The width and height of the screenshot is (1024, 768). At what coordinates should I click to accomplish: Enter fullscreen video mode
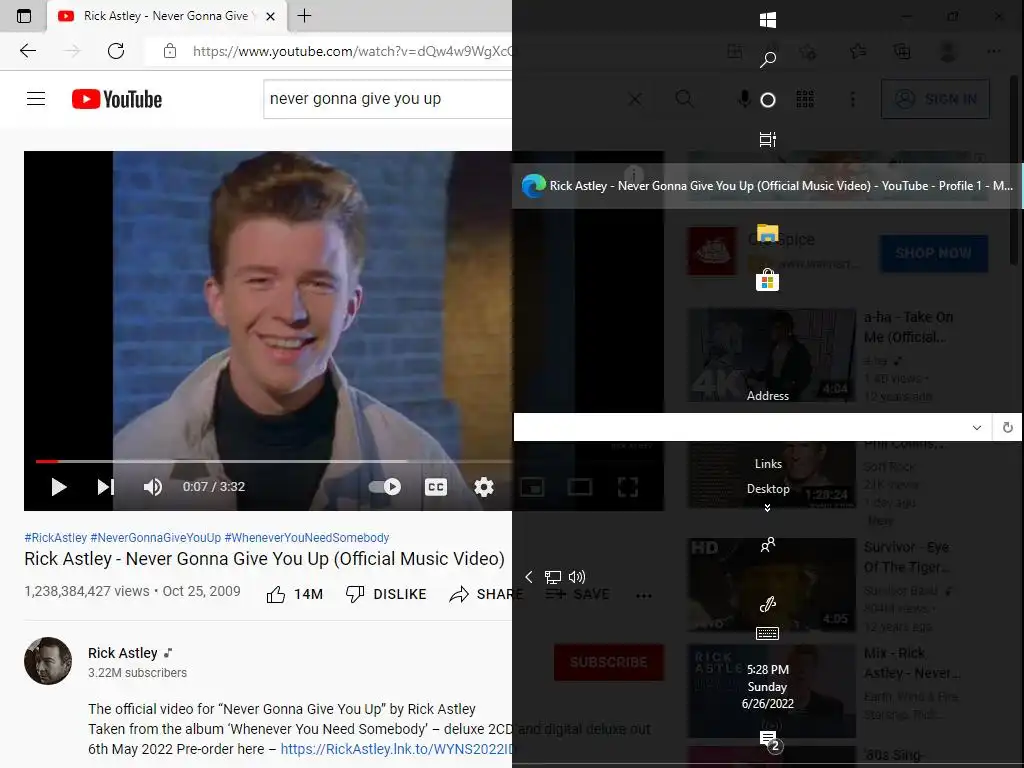coord(628,487)
